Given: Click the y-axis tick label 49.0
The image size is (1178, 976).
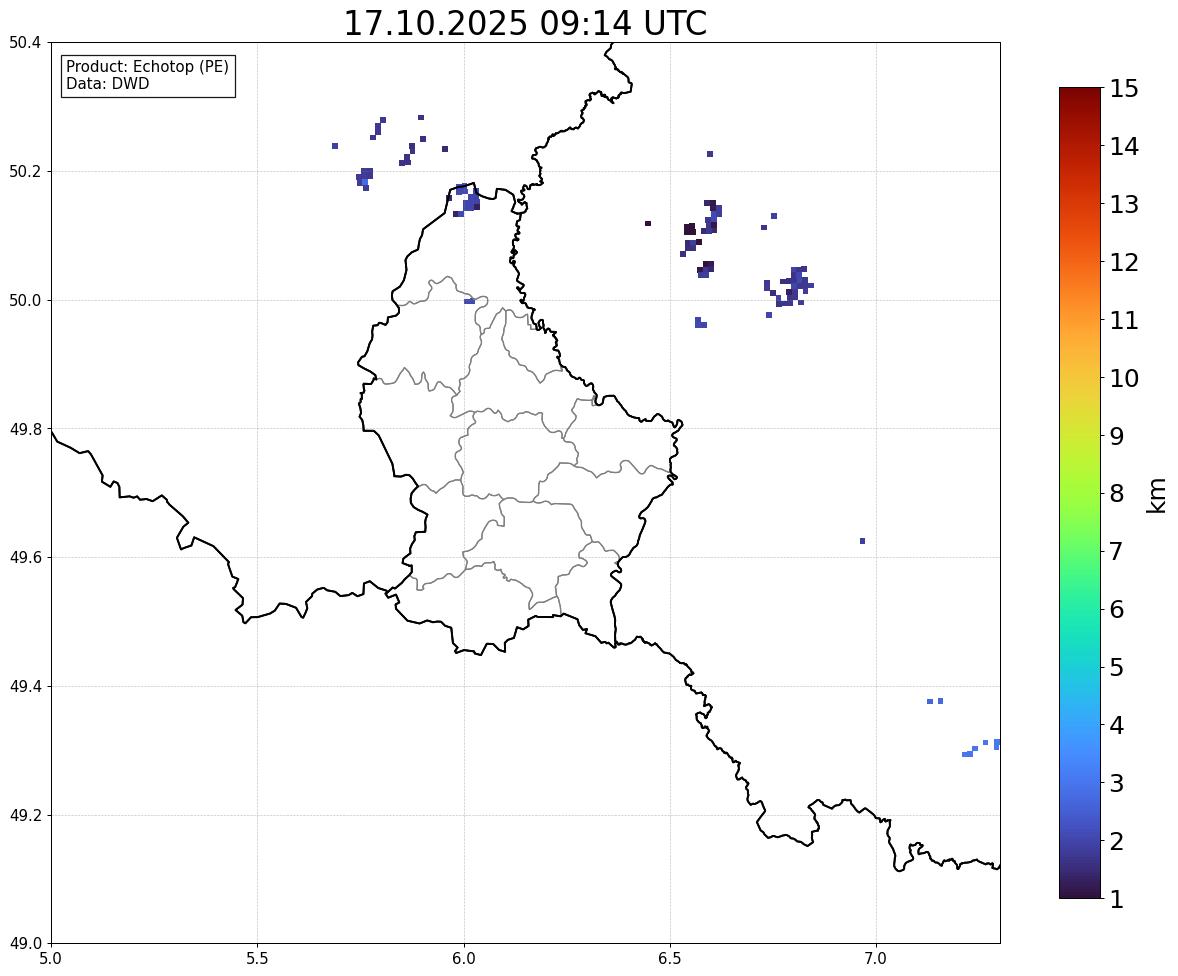Looking at the screenshot, I should coord(25,944).
